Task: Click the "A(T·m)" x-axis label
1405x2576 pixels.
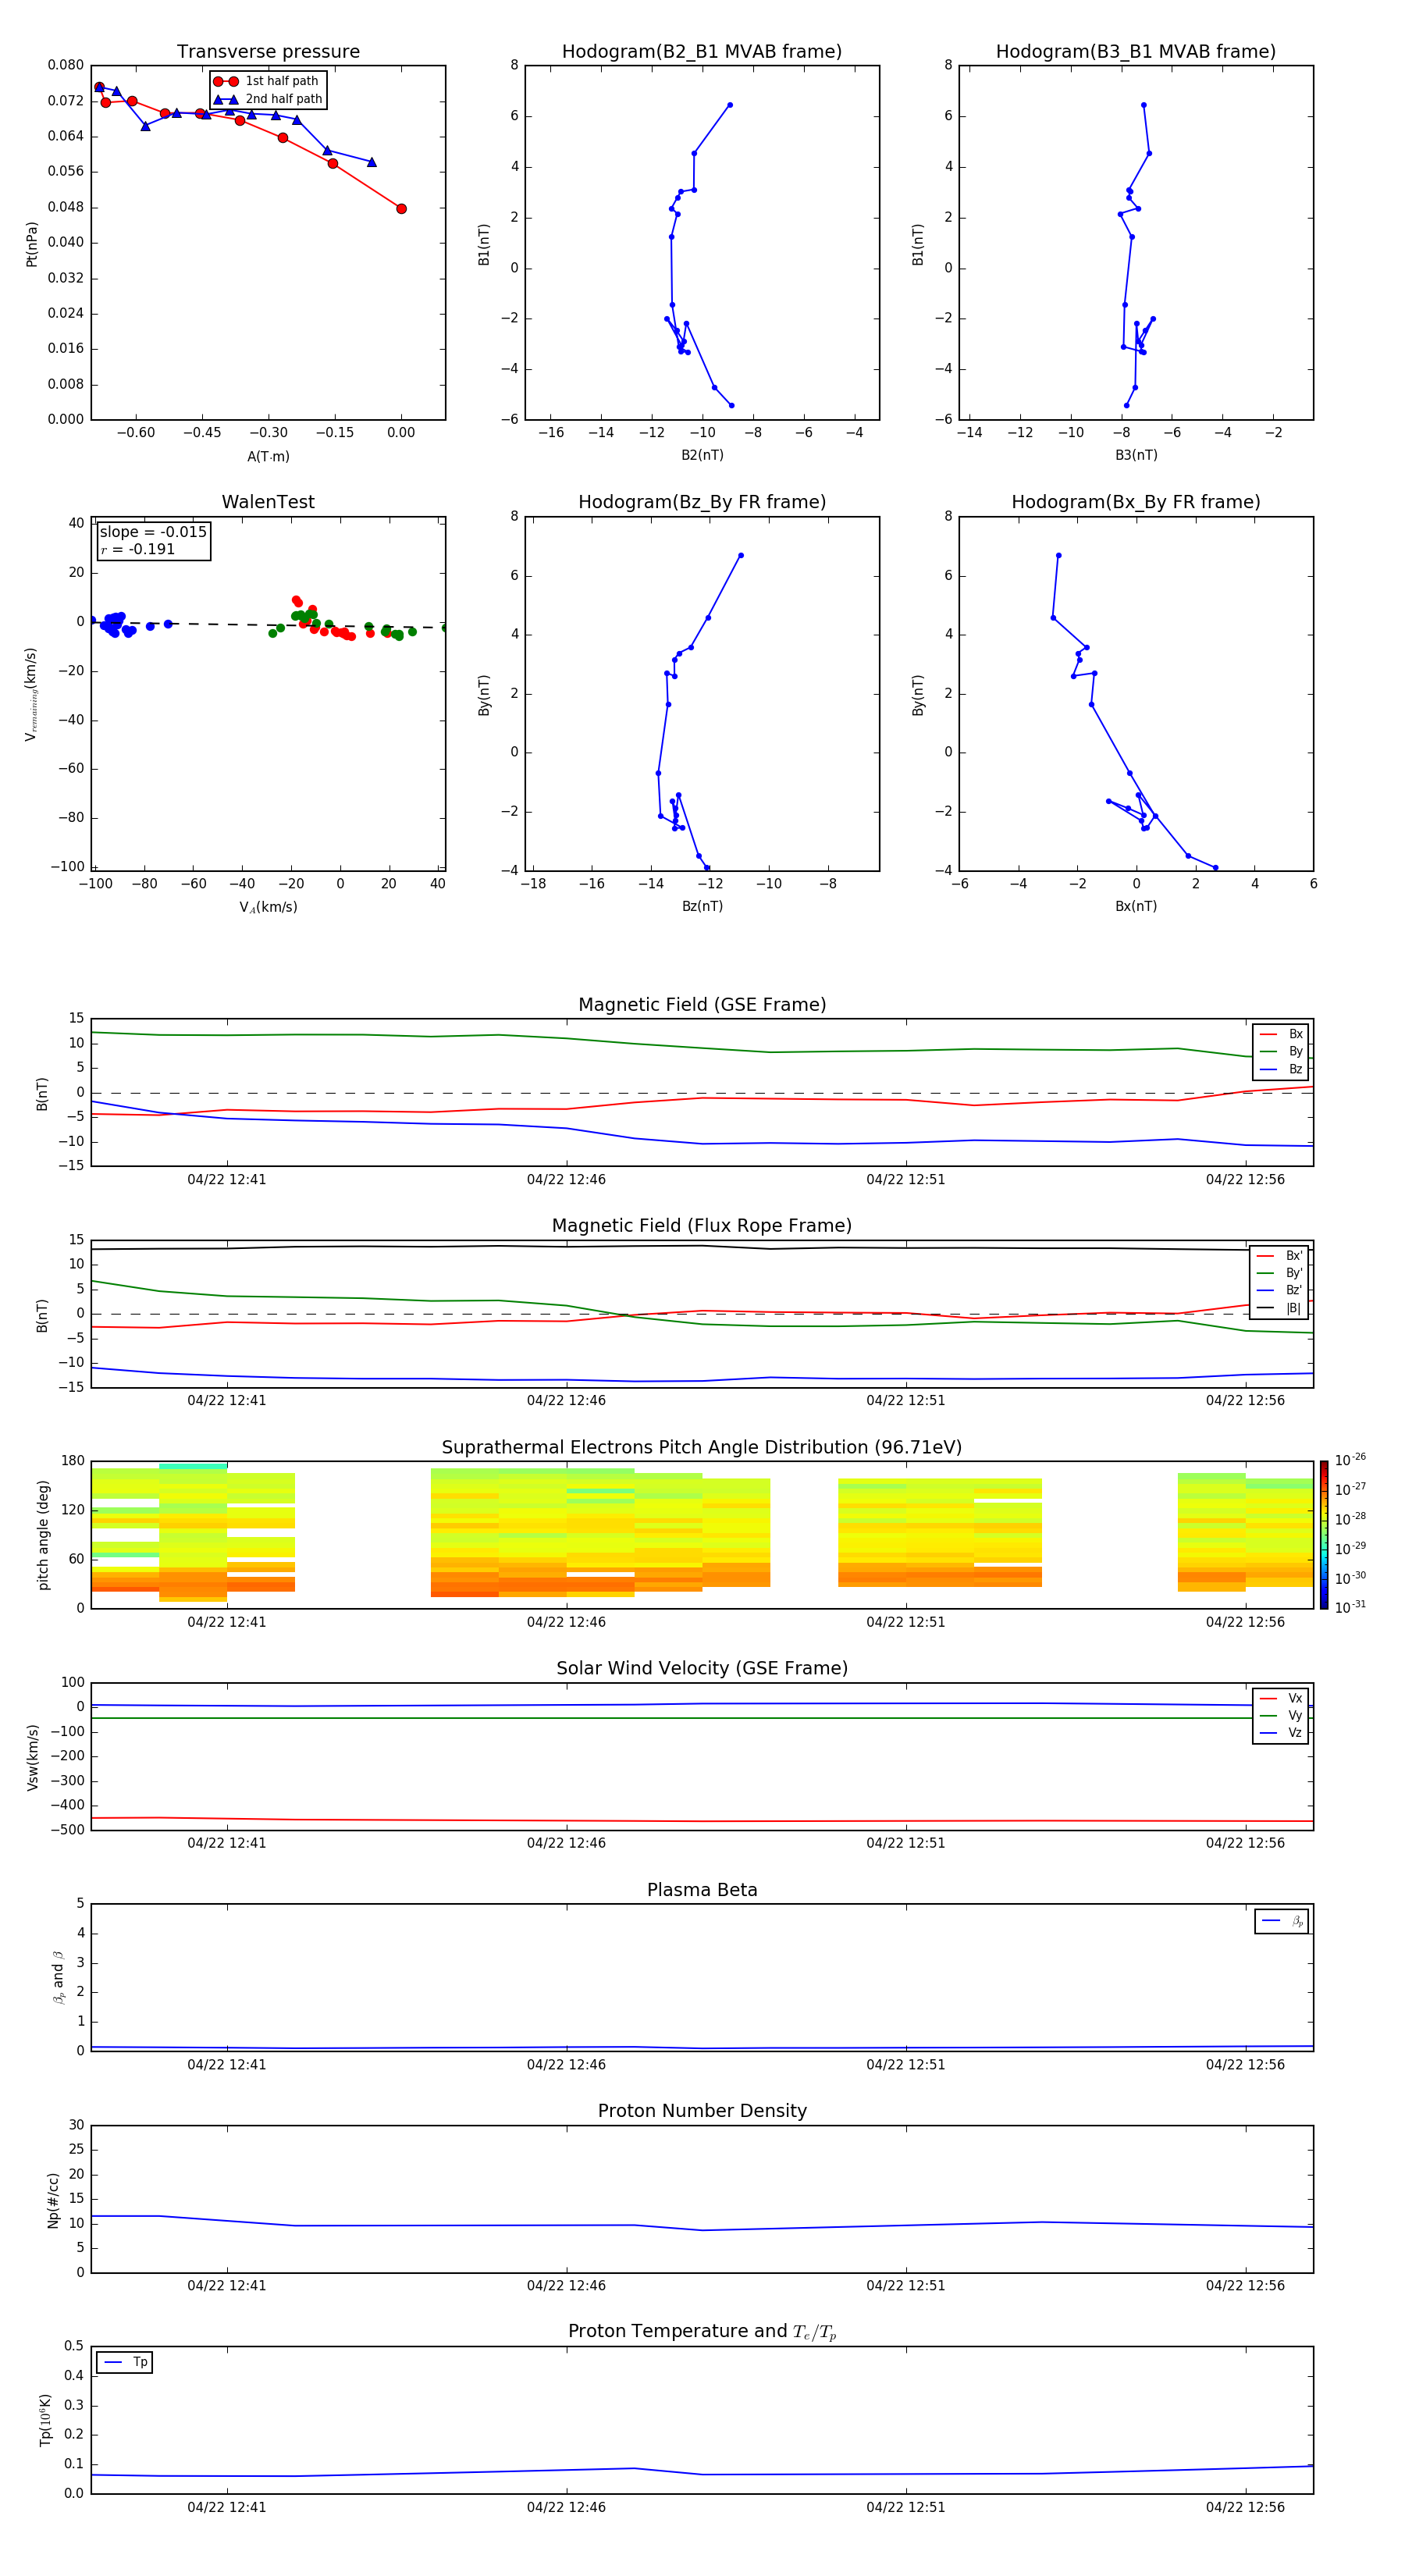Action: click(x=268, y=457)
